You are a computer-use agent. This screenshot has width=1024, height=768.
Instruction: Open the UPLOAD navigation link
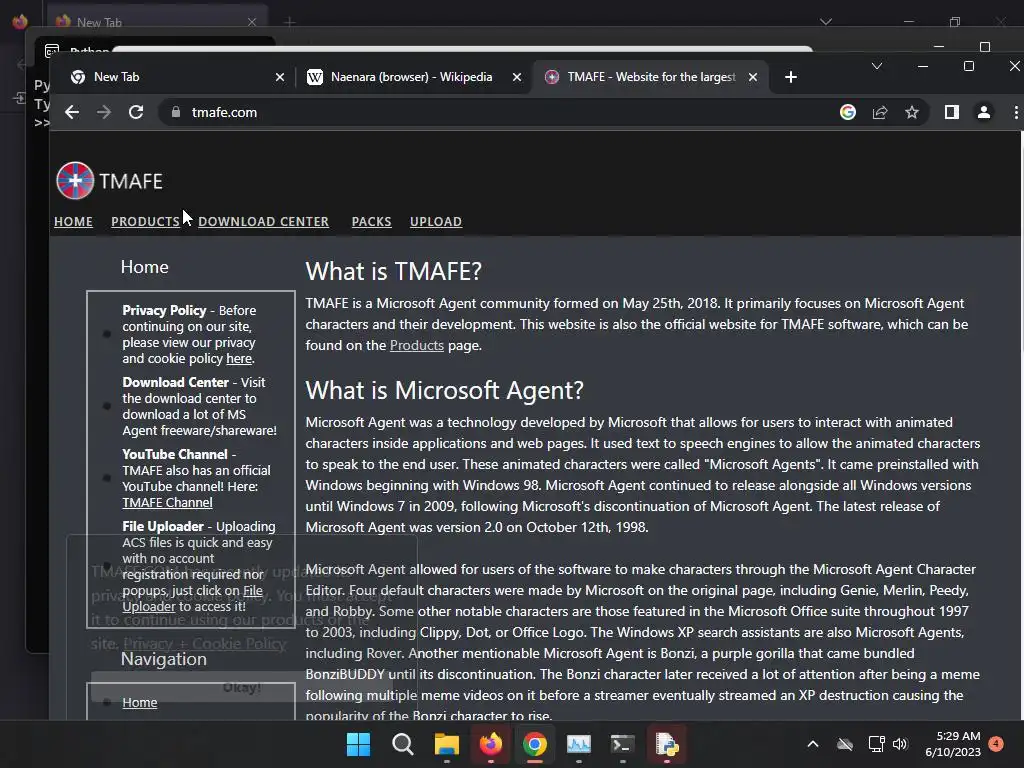coord(436,221)
